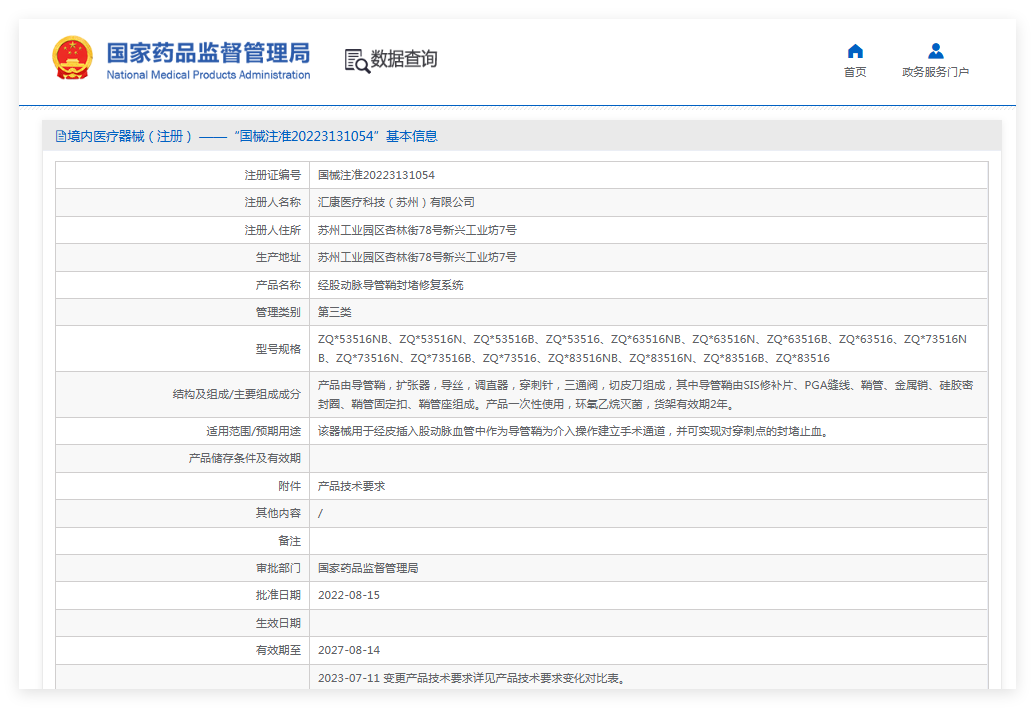Select product name 经股动脉导管鞘封堵修复系统
The image size is (1035, 708).
pos(391,285)
